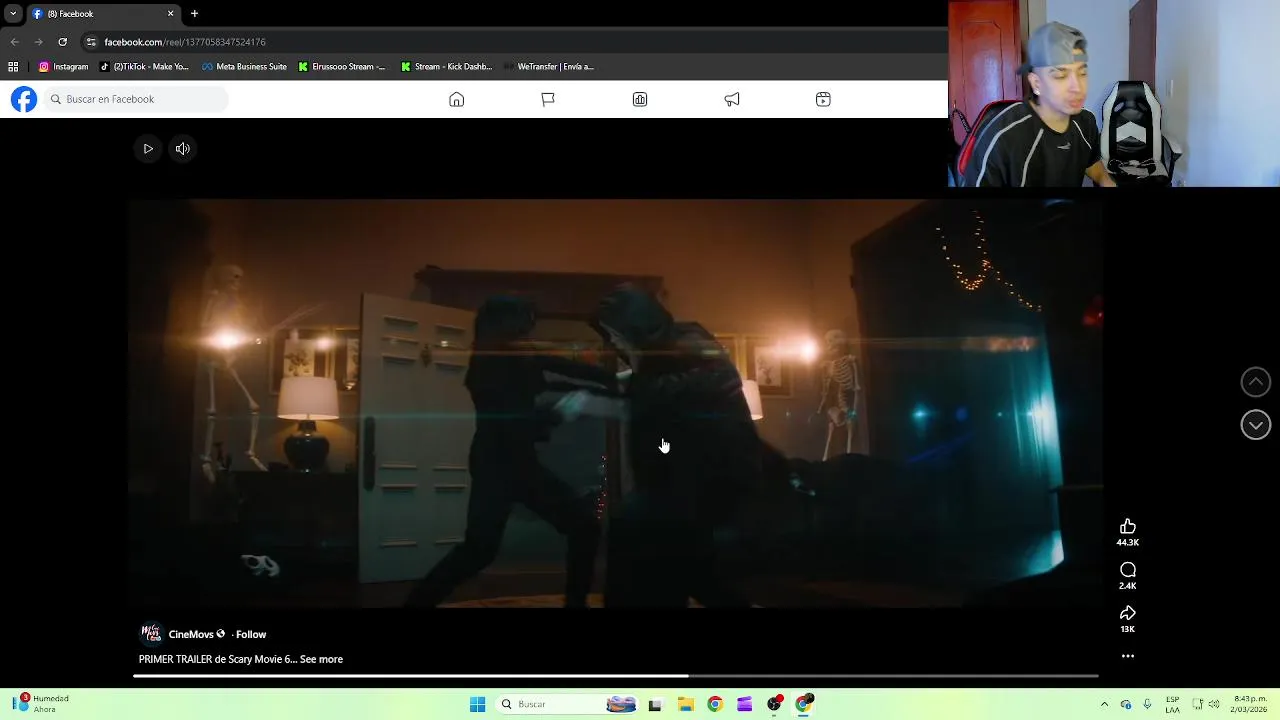
Task: Open the TikTok - Make Yo... bookmark
Action: click(x=144, y=67)
